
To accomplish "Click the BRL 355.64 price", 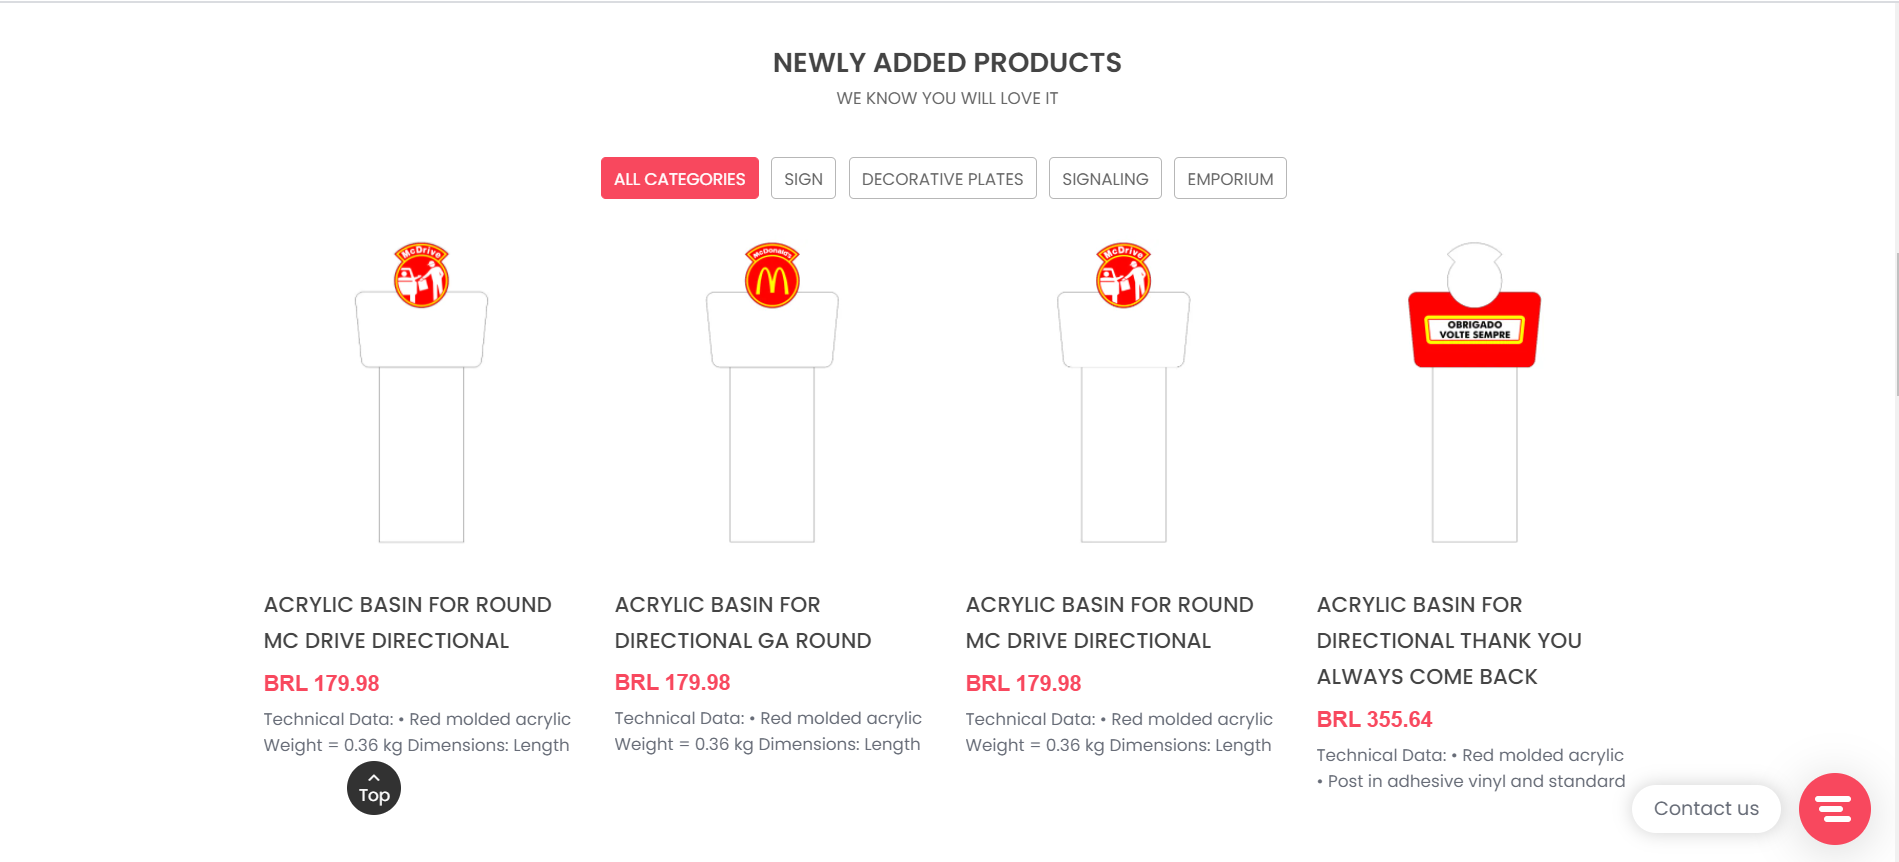I will [1374, 719].
